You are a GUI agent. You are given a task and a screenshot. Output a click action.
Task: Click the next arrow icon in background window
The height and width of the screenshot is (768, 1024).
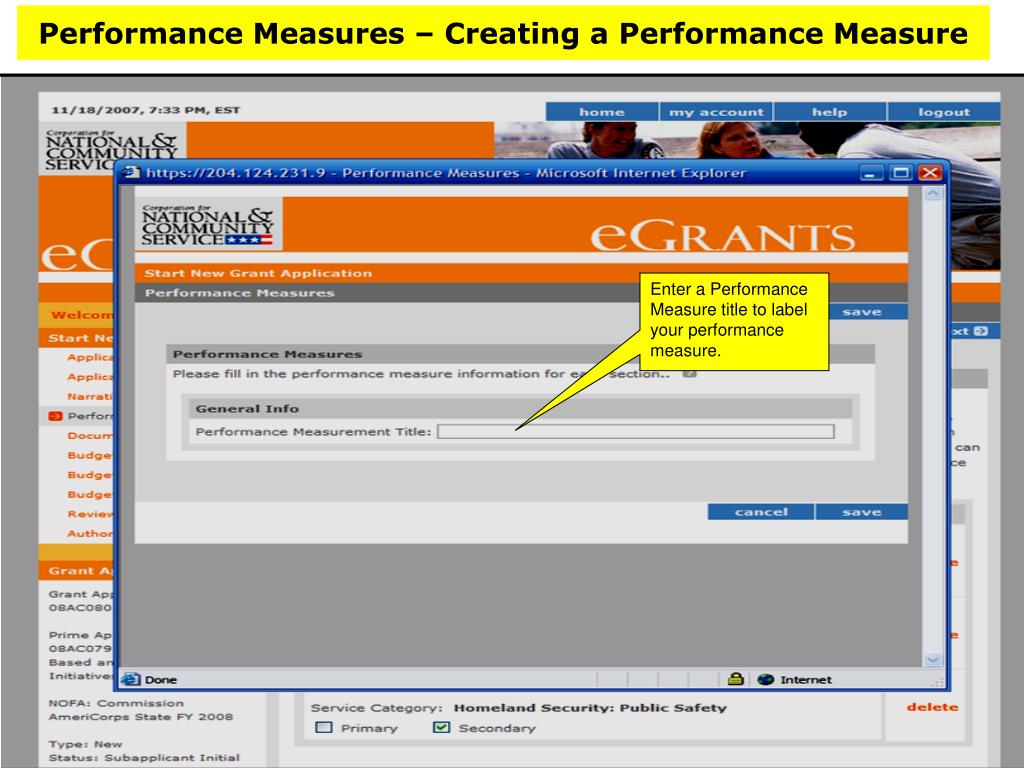981,331
